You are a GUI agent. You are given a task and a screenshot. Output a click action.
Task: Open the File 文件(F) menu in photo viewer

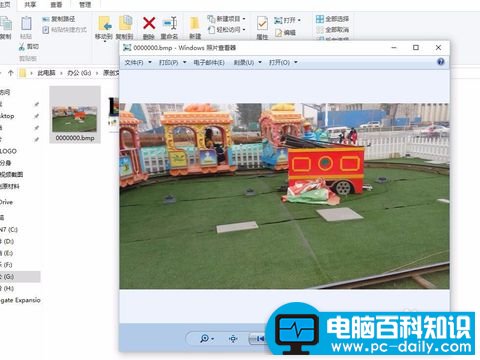point(138,62)
